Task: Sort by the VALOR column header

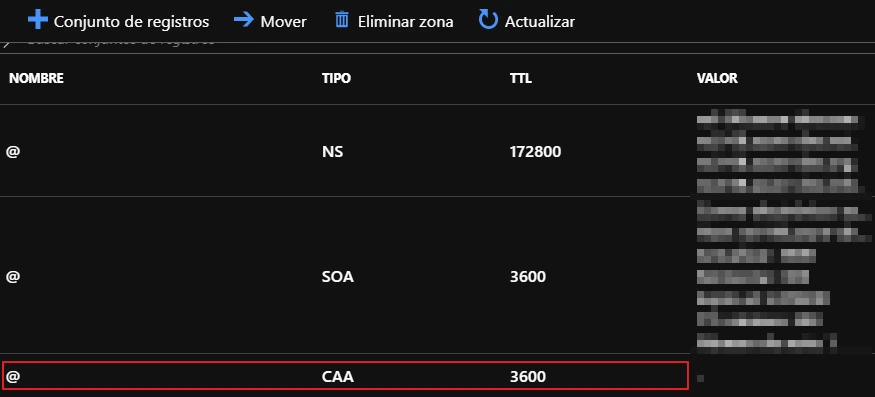Action: (x=717, y=79)
